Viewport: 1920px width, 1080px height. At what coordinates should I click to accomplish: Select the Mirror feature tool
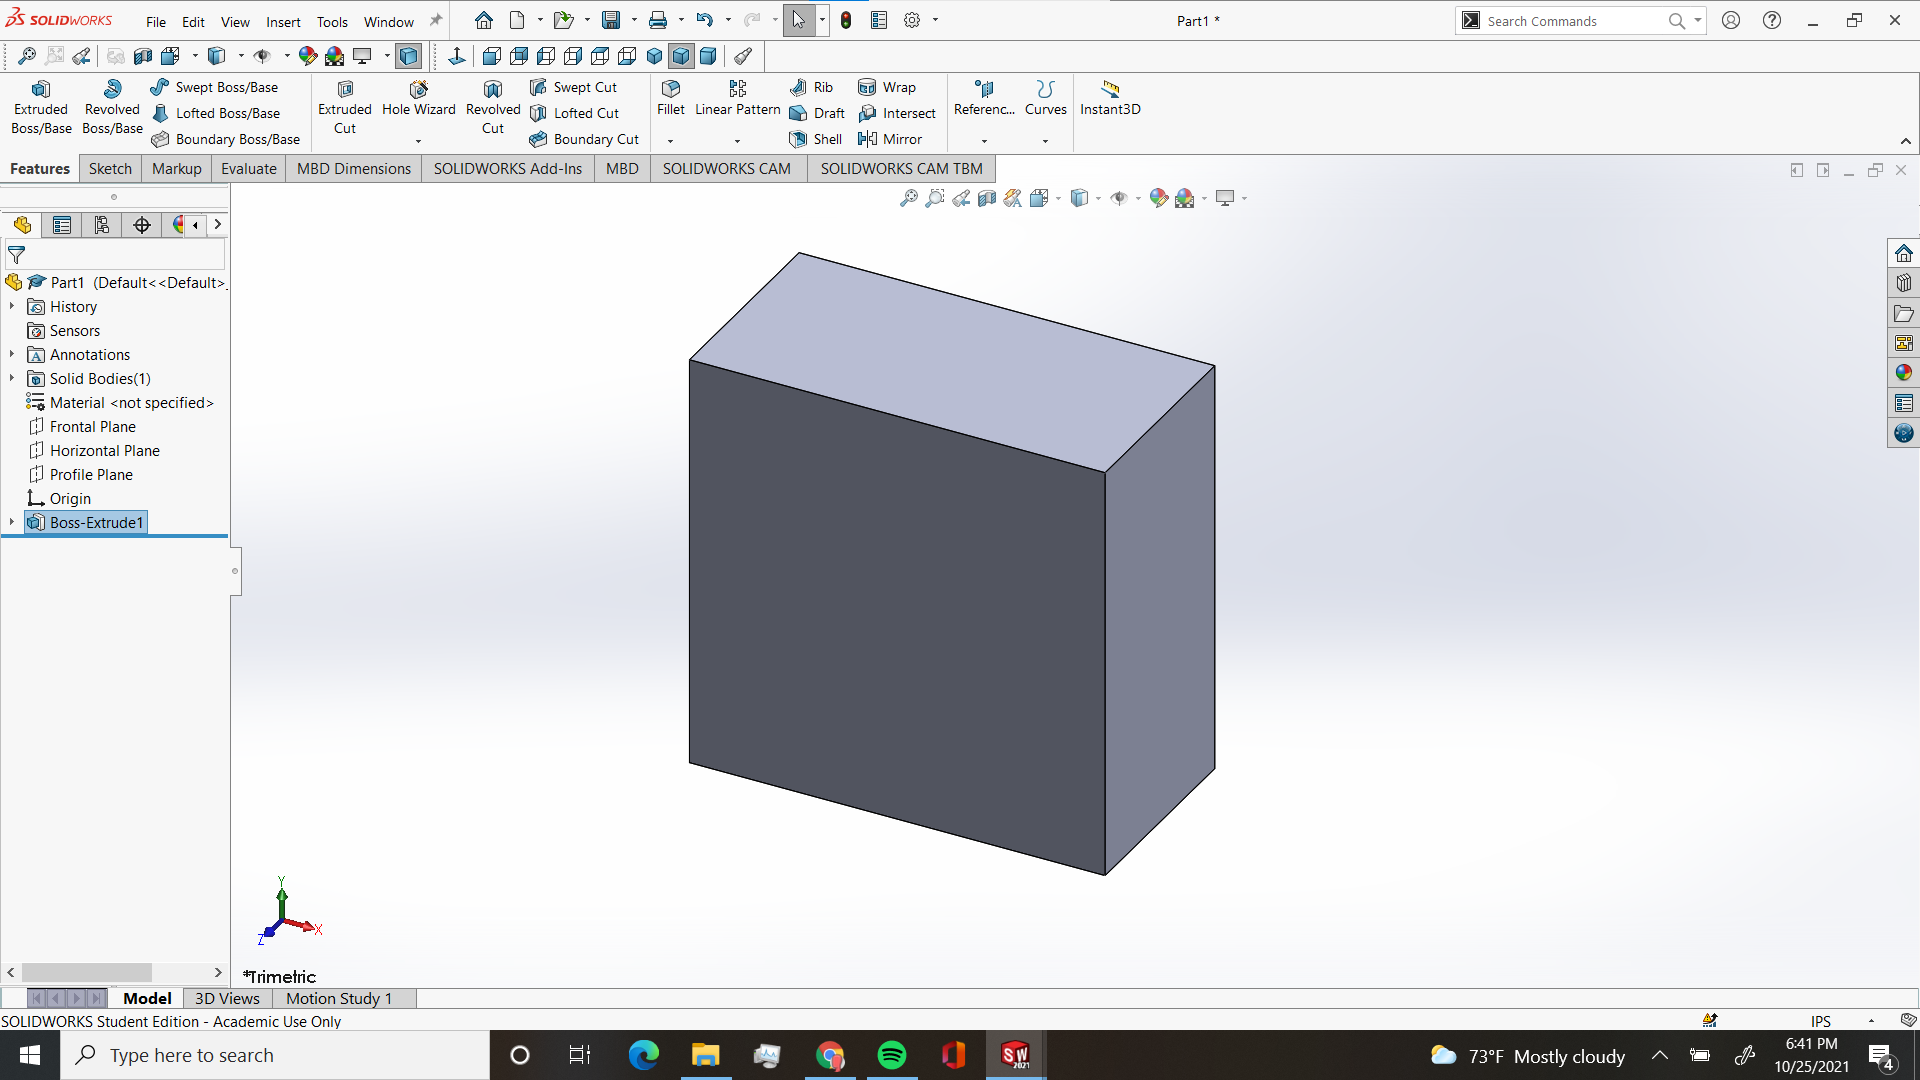click(891, 139)
